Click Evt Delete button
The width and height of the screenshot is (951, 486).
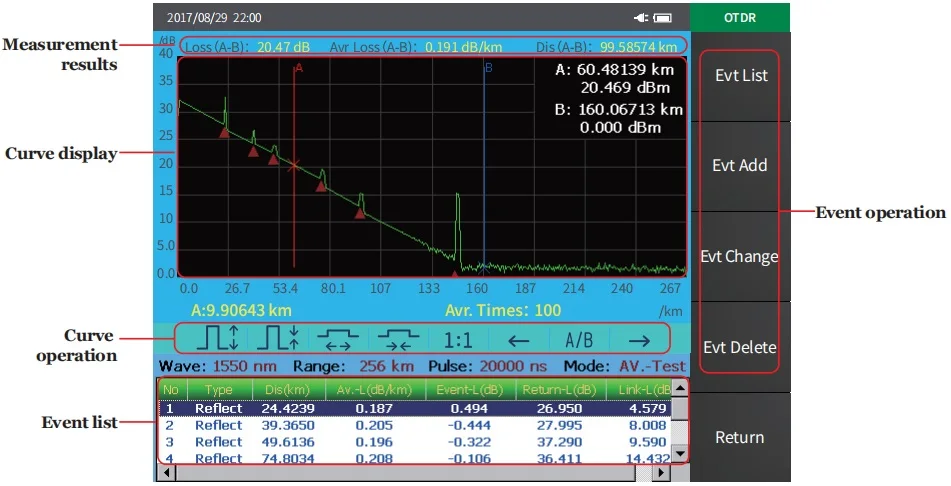pyautogui.click(x=741, y=347)
